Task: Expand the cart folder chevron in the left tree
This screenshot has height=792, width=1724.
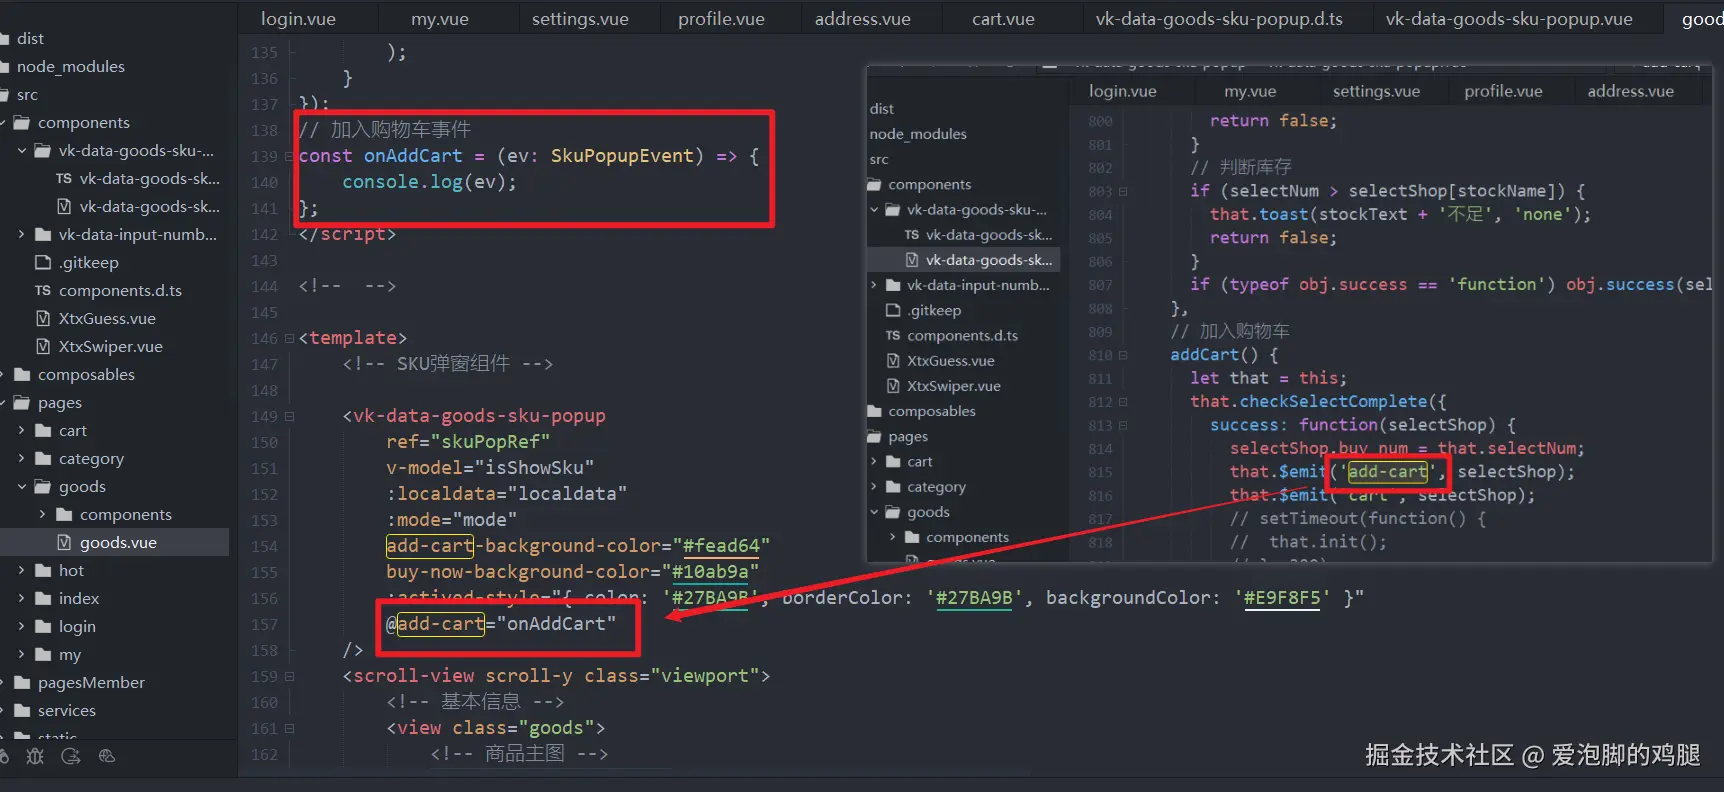Action: tap(22, 430)
